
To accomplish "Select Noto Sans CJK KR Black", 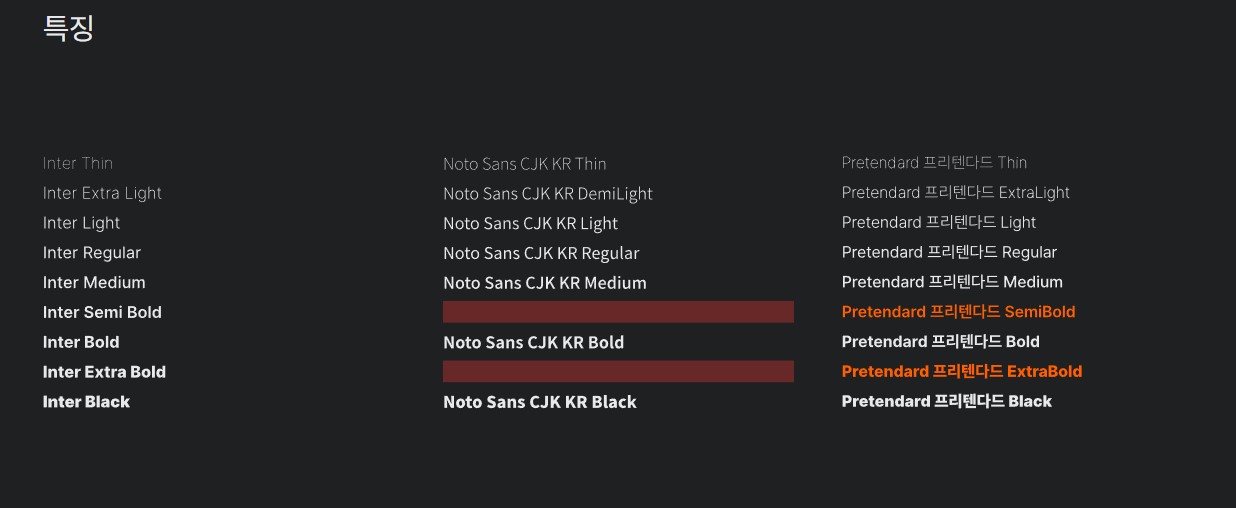I will pyautogui.click(x=540, y=402).
